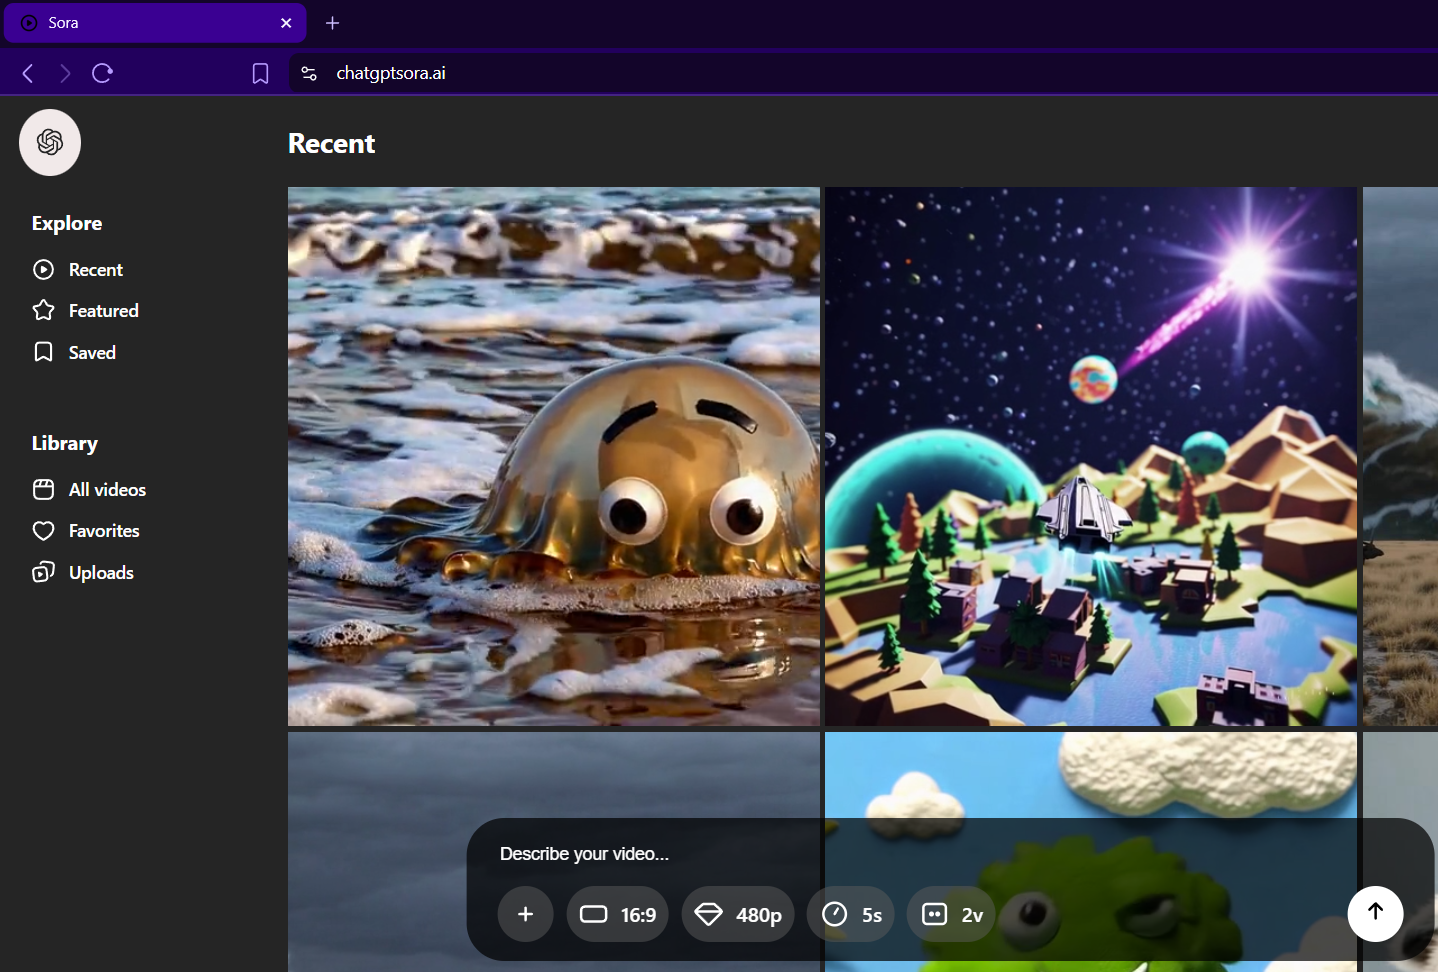Click the Recent play-circle icon
The height and width of the screenshot is (972, 1438).
(x=43, y=269)
